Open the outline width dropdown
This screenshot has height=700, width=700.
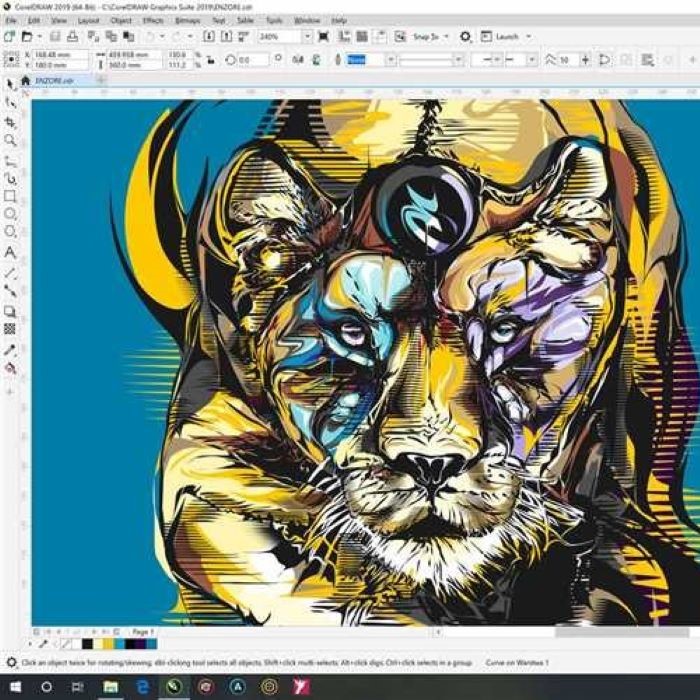point(391,60)
